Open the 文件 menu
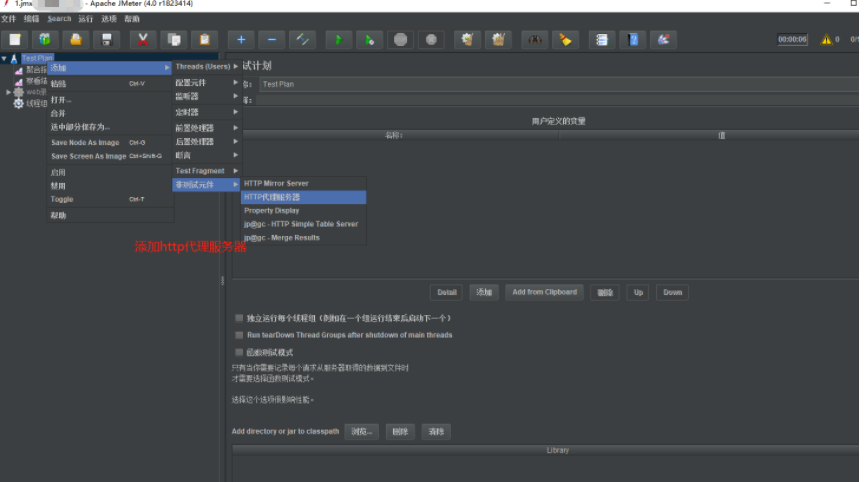The height and width of the screenshot is (482, 864). click(8, 19)
